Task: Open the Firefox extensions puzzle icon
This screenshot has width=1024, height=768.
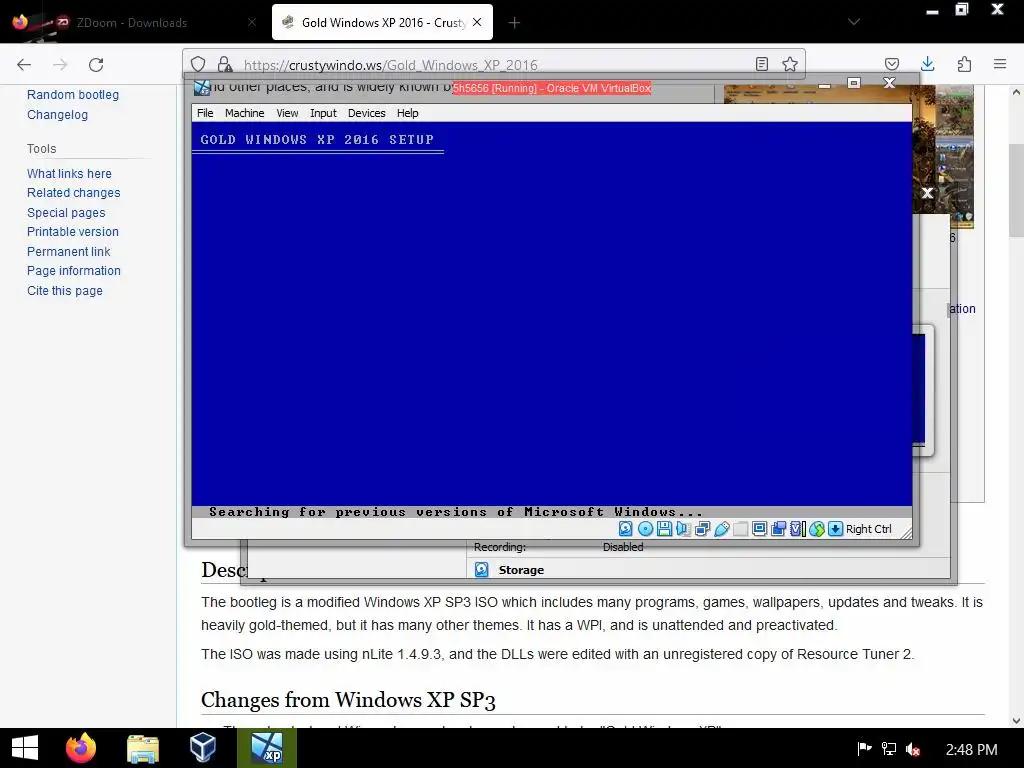Action: click(x=964, y=64)
